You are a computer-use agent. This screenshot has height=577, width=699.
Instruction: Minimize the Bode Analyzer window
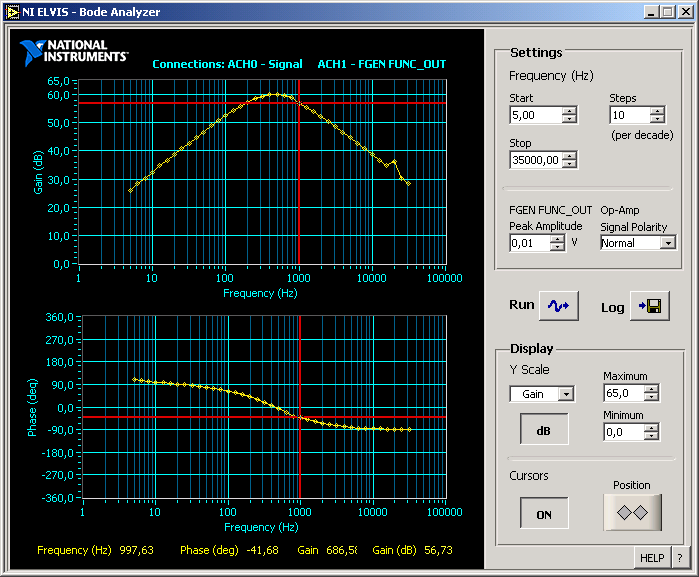pos(651,12)
